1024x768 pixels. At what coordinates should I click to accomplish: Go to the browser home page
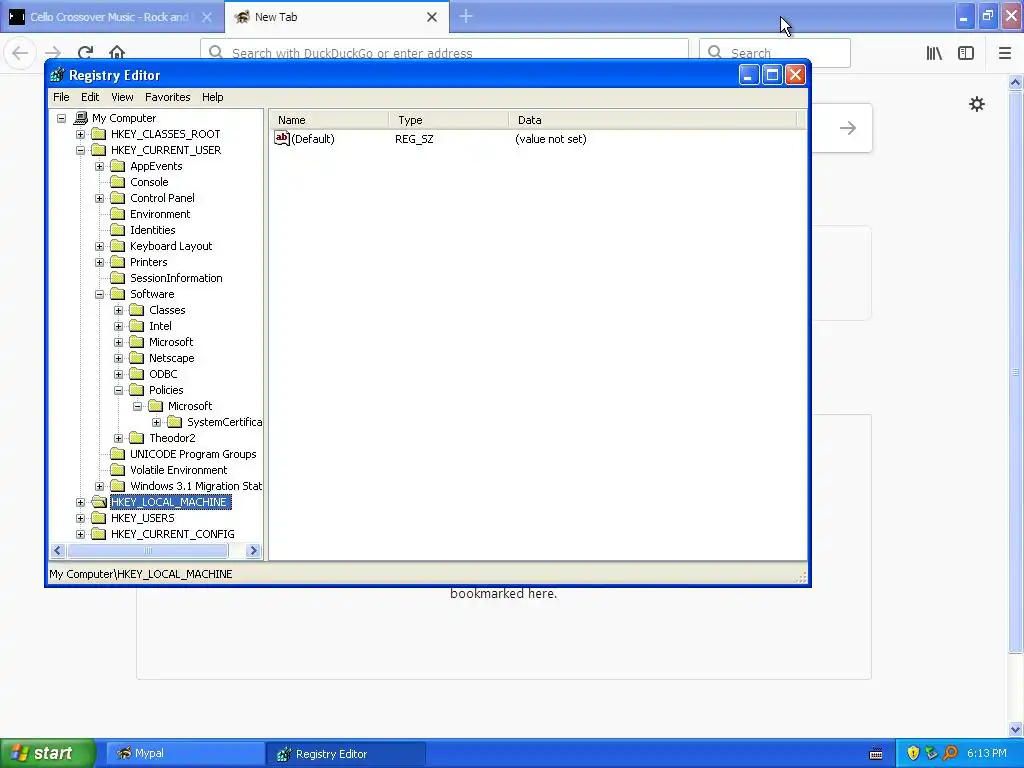click(117, 53)
